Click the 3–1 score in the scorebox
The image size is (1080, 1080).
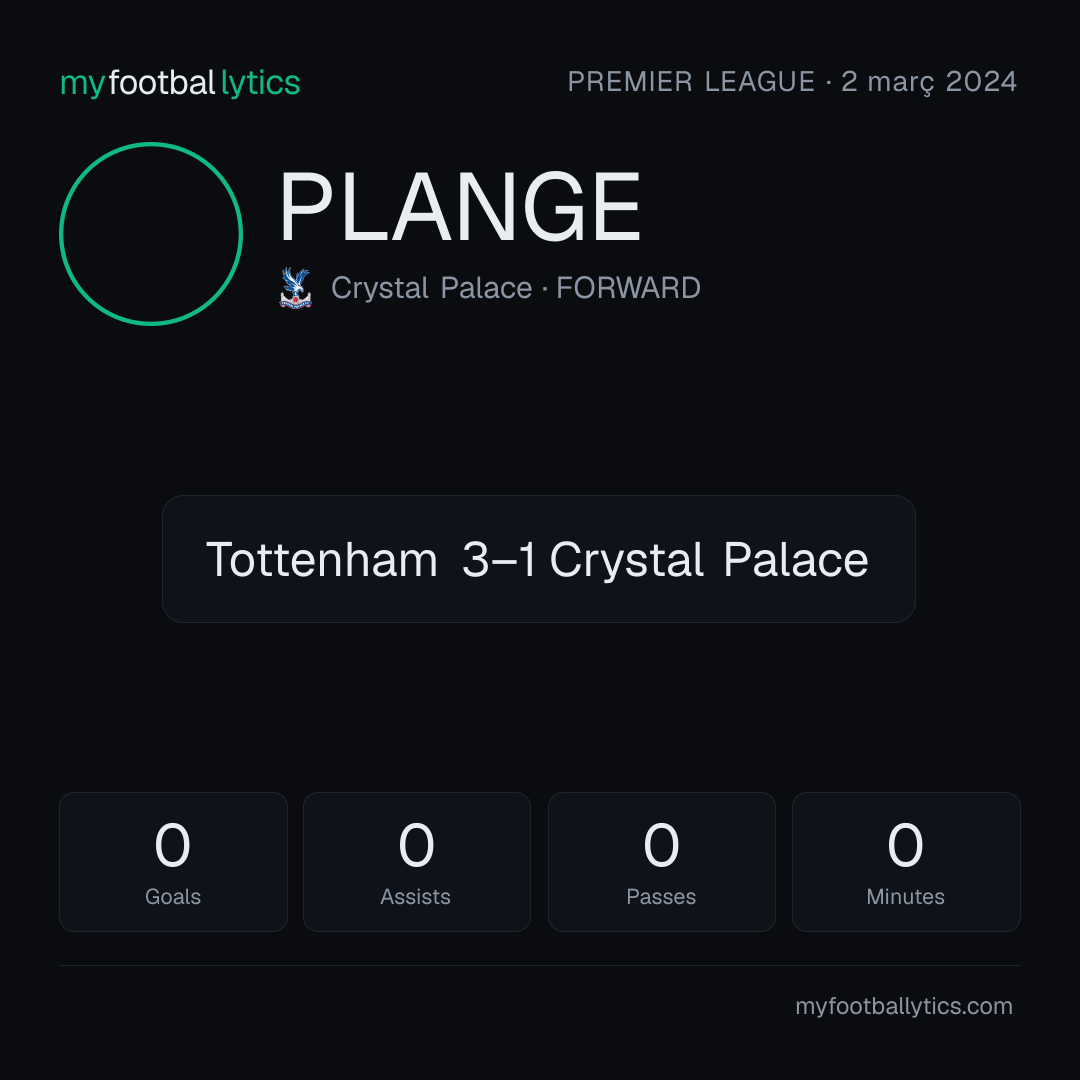[499, 559]
